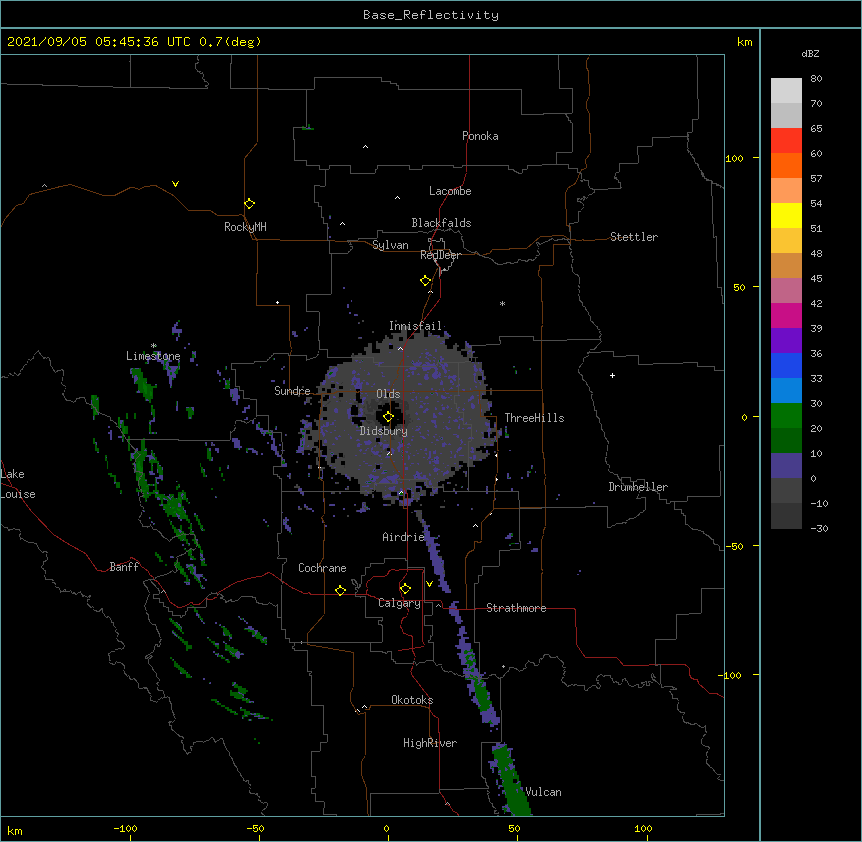Click the HighRiver city label
The image size is (862, 842).
[x=430, y=743]
